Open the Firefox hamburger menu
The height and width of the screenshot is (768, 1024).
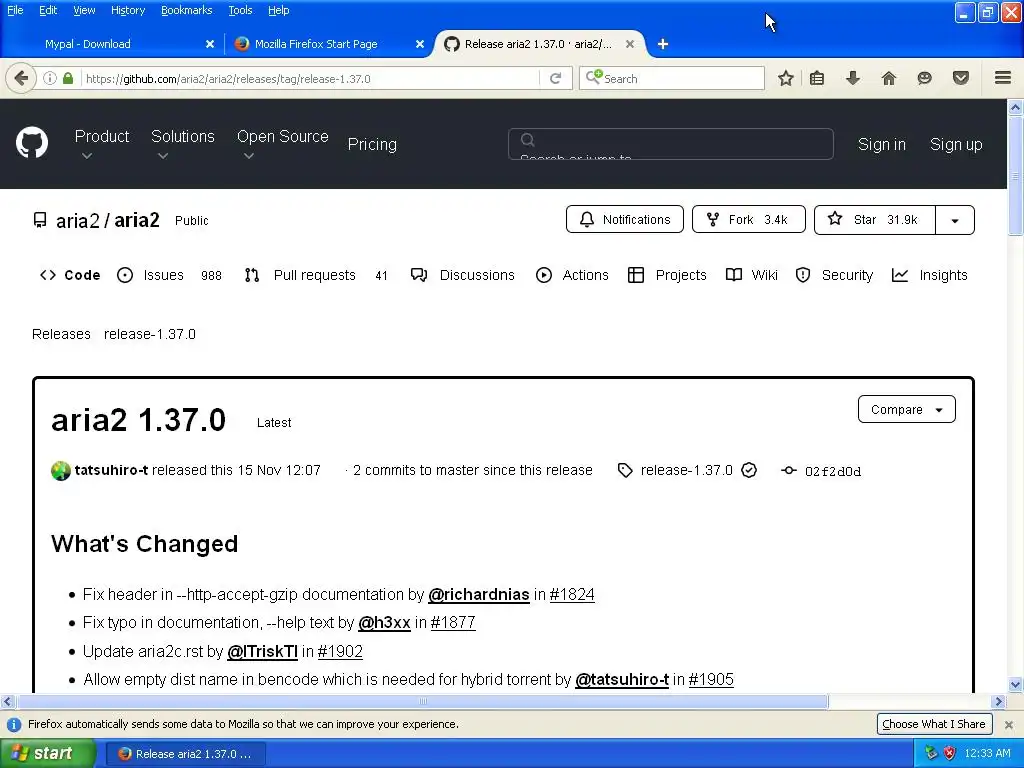(1003, 78)
